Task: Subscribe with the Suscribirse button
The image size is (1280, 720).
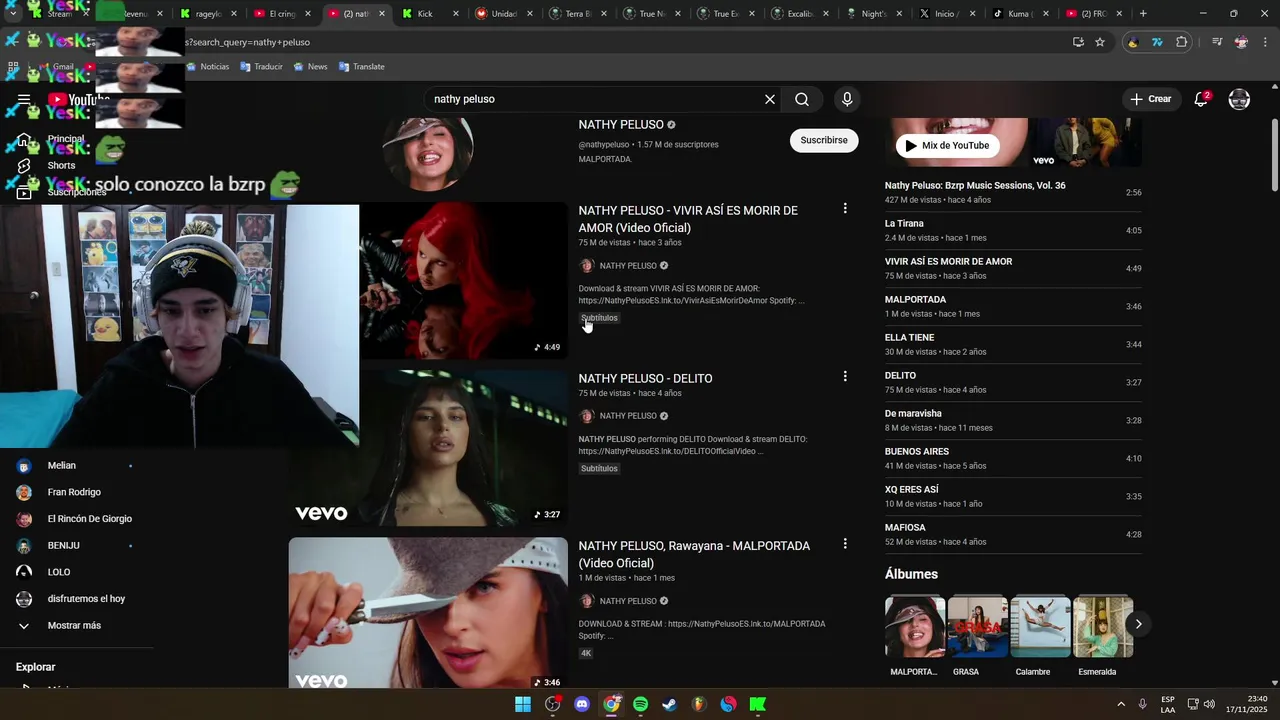Action: point(824,140)
